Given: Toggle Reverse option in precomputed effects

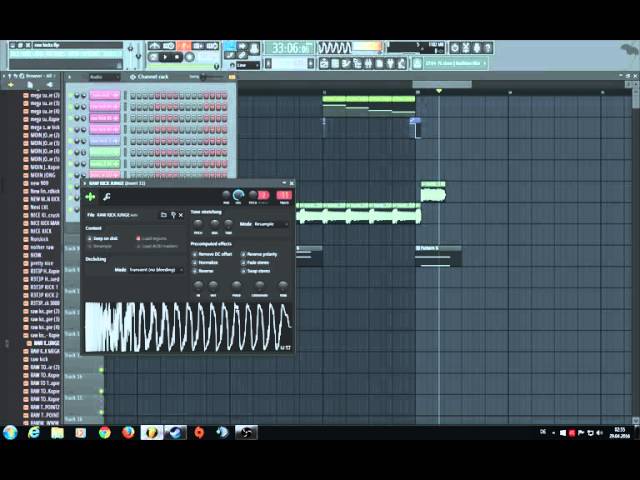Looking at the screenshot, I should (203, 271).
